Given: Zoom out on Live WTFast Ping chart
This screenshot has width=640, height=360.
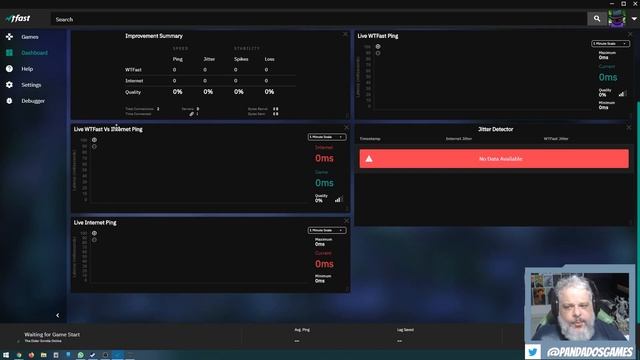Looking at the screenshot, I should pos(378,53).
